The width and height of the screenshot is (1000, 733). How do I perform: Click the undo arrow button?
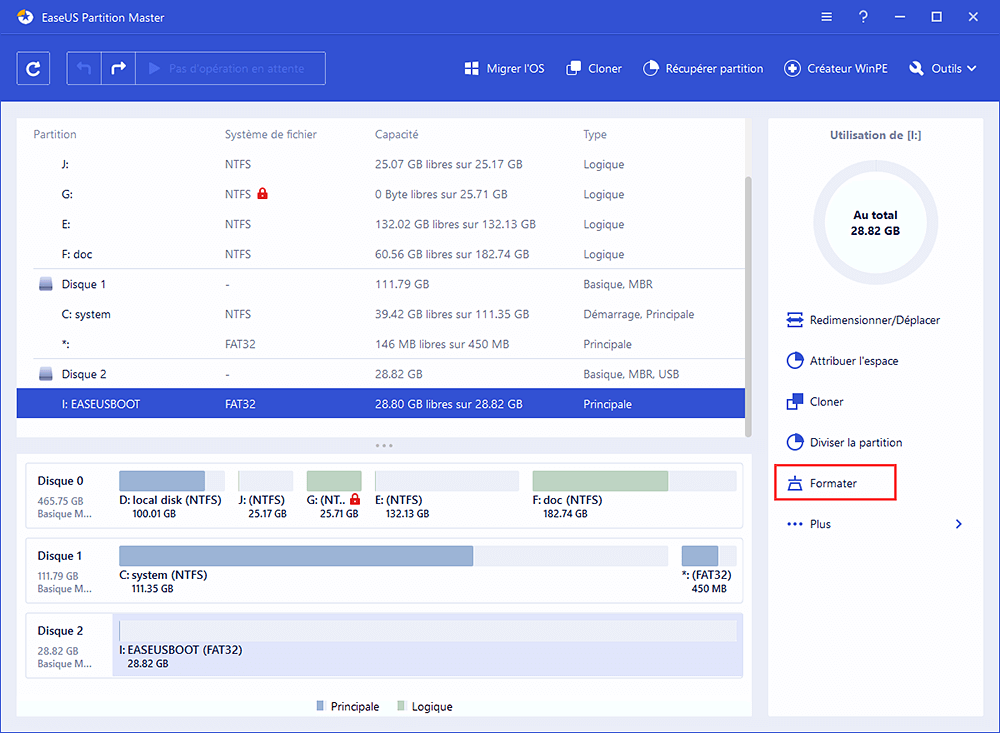tap(84, 68)
